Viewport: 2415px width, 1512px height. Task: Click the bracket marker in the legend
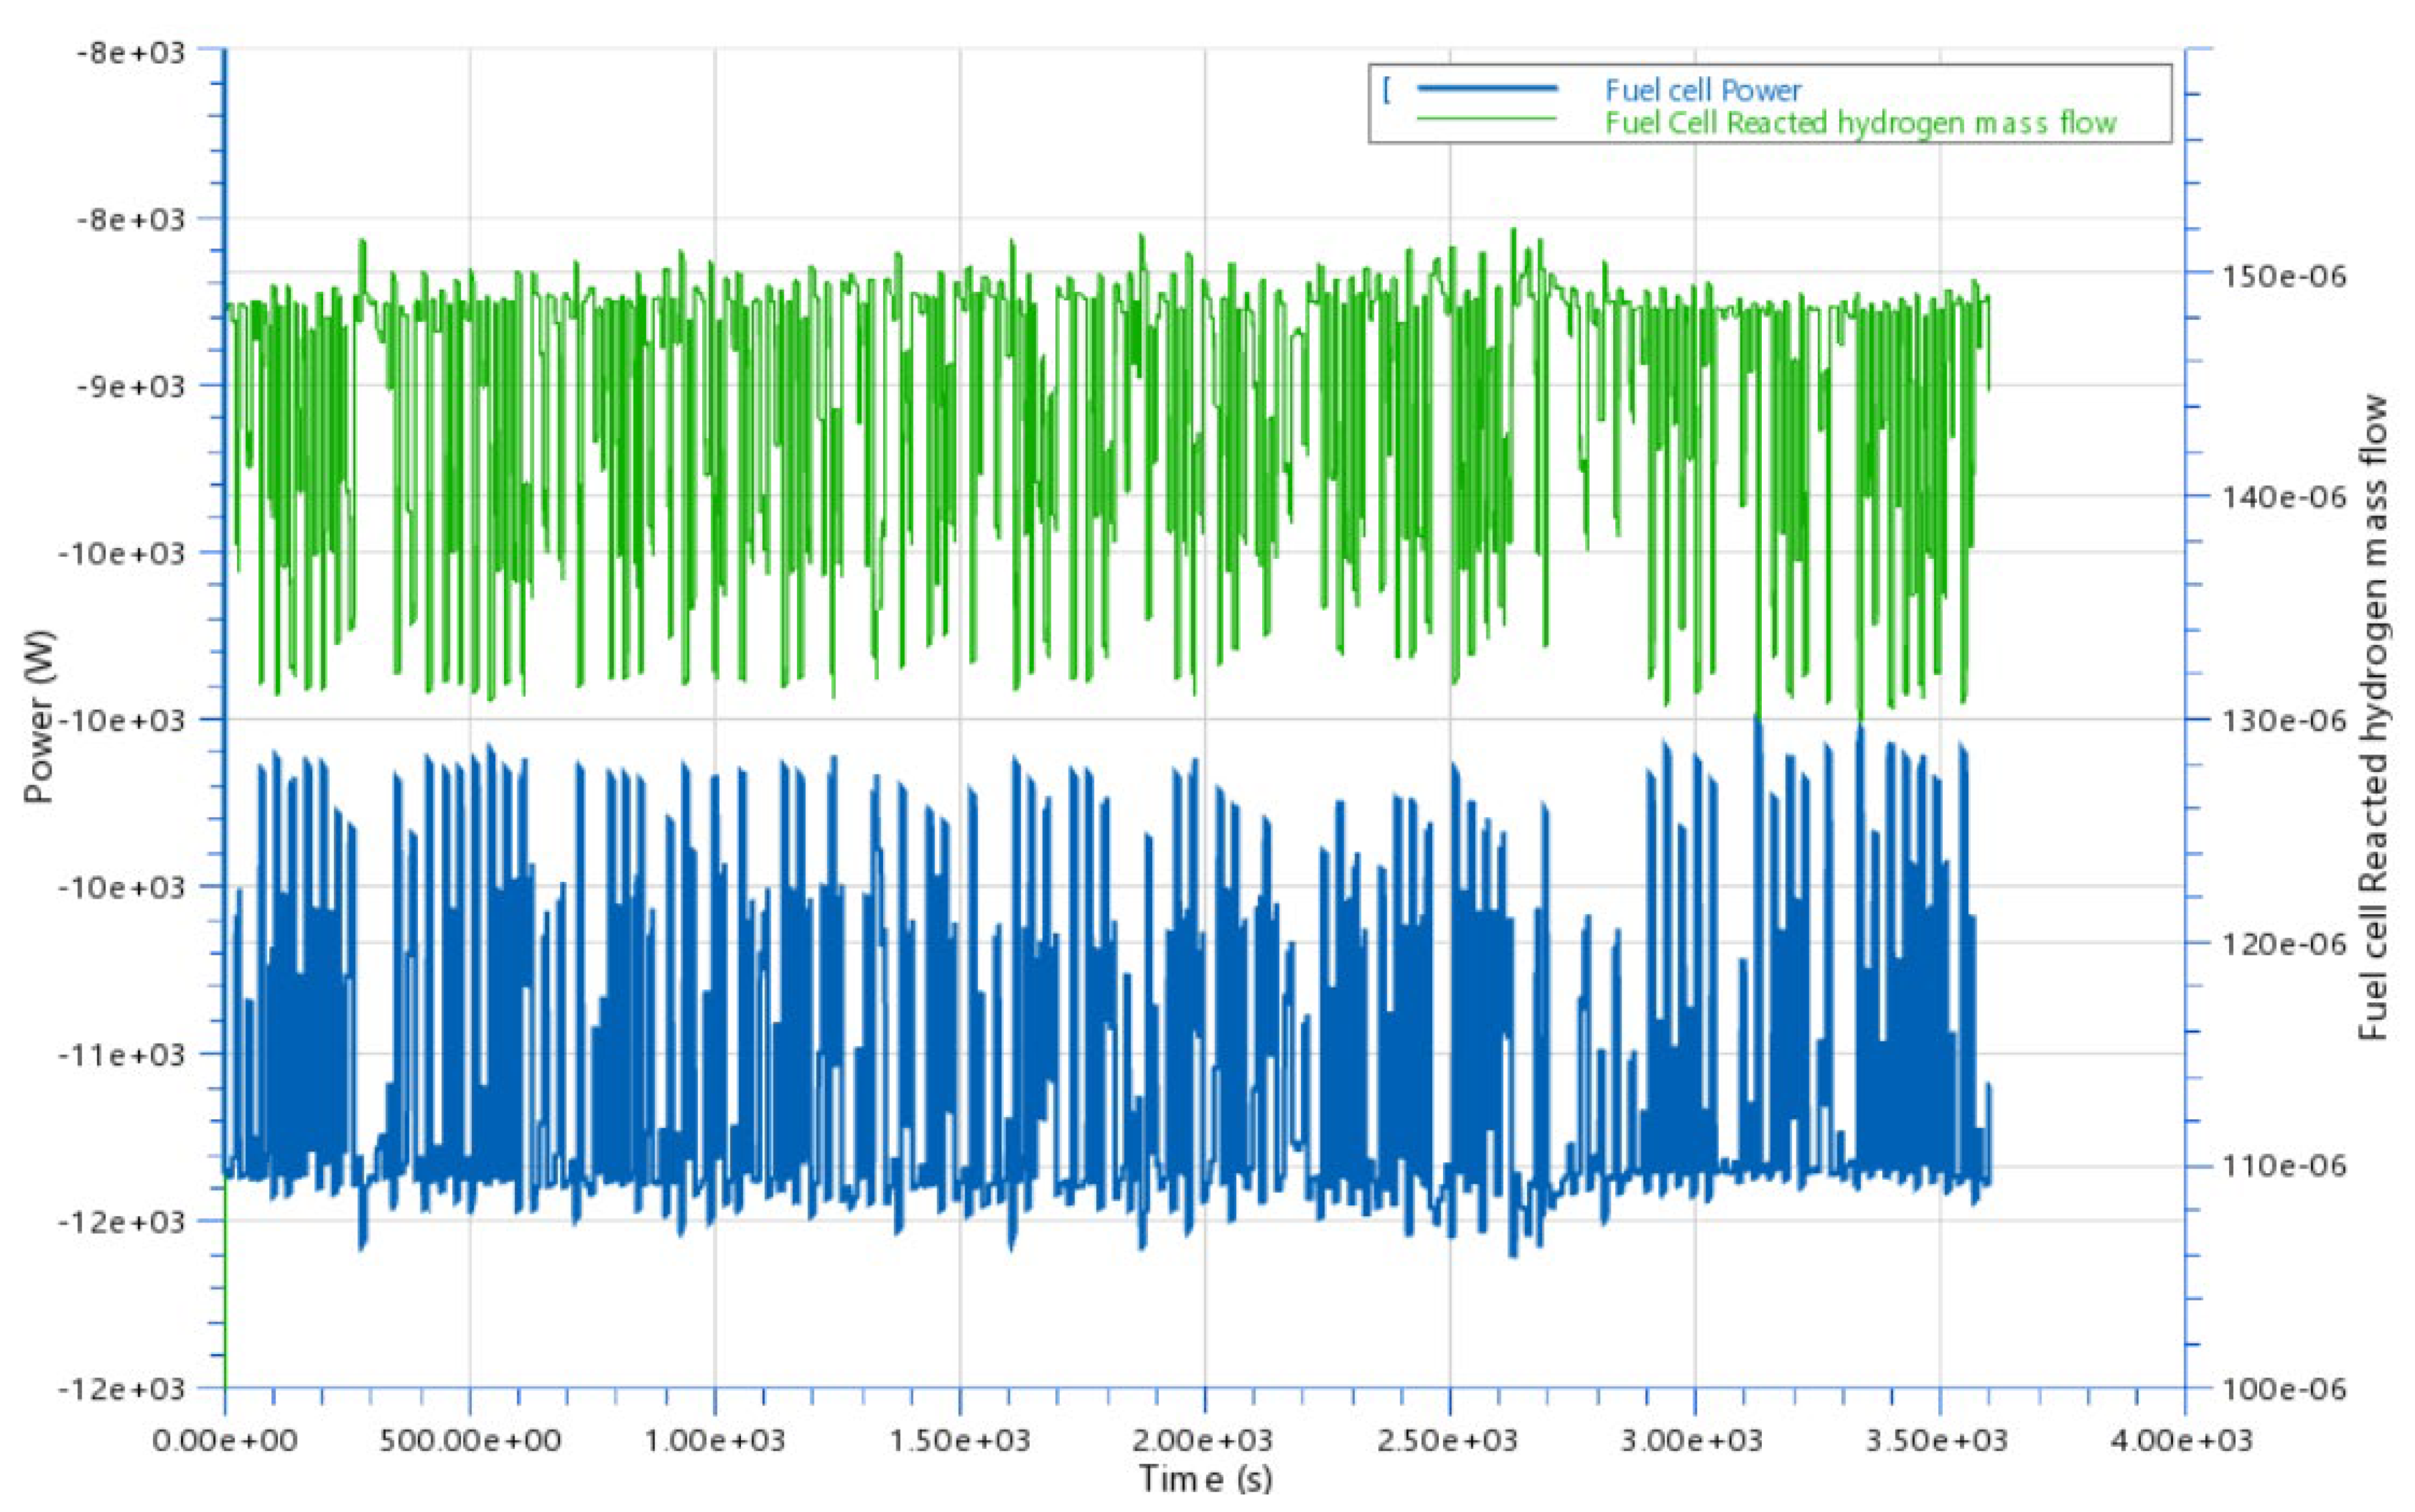tap(1387, 91)
